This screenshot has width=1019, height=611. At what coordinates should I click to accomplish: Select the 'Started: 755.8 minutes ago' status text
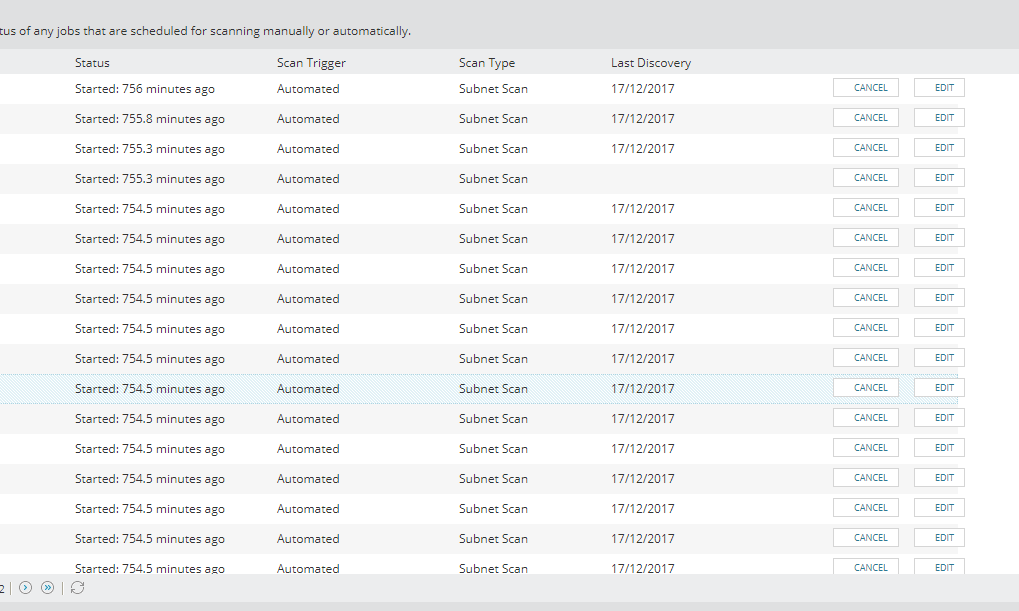point(149,119)
